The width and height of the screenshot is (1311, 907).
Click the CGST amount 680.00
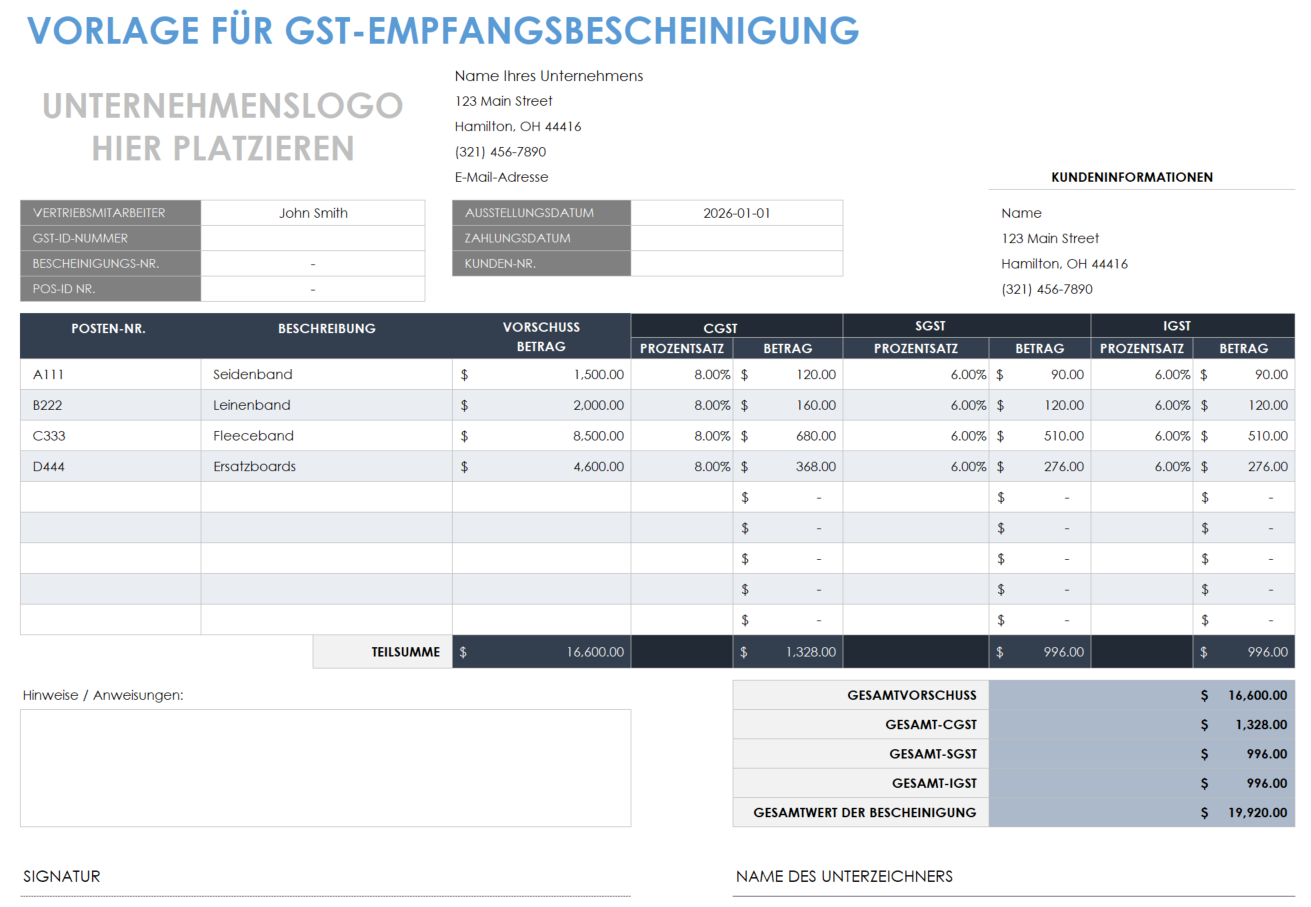point(816,436)
